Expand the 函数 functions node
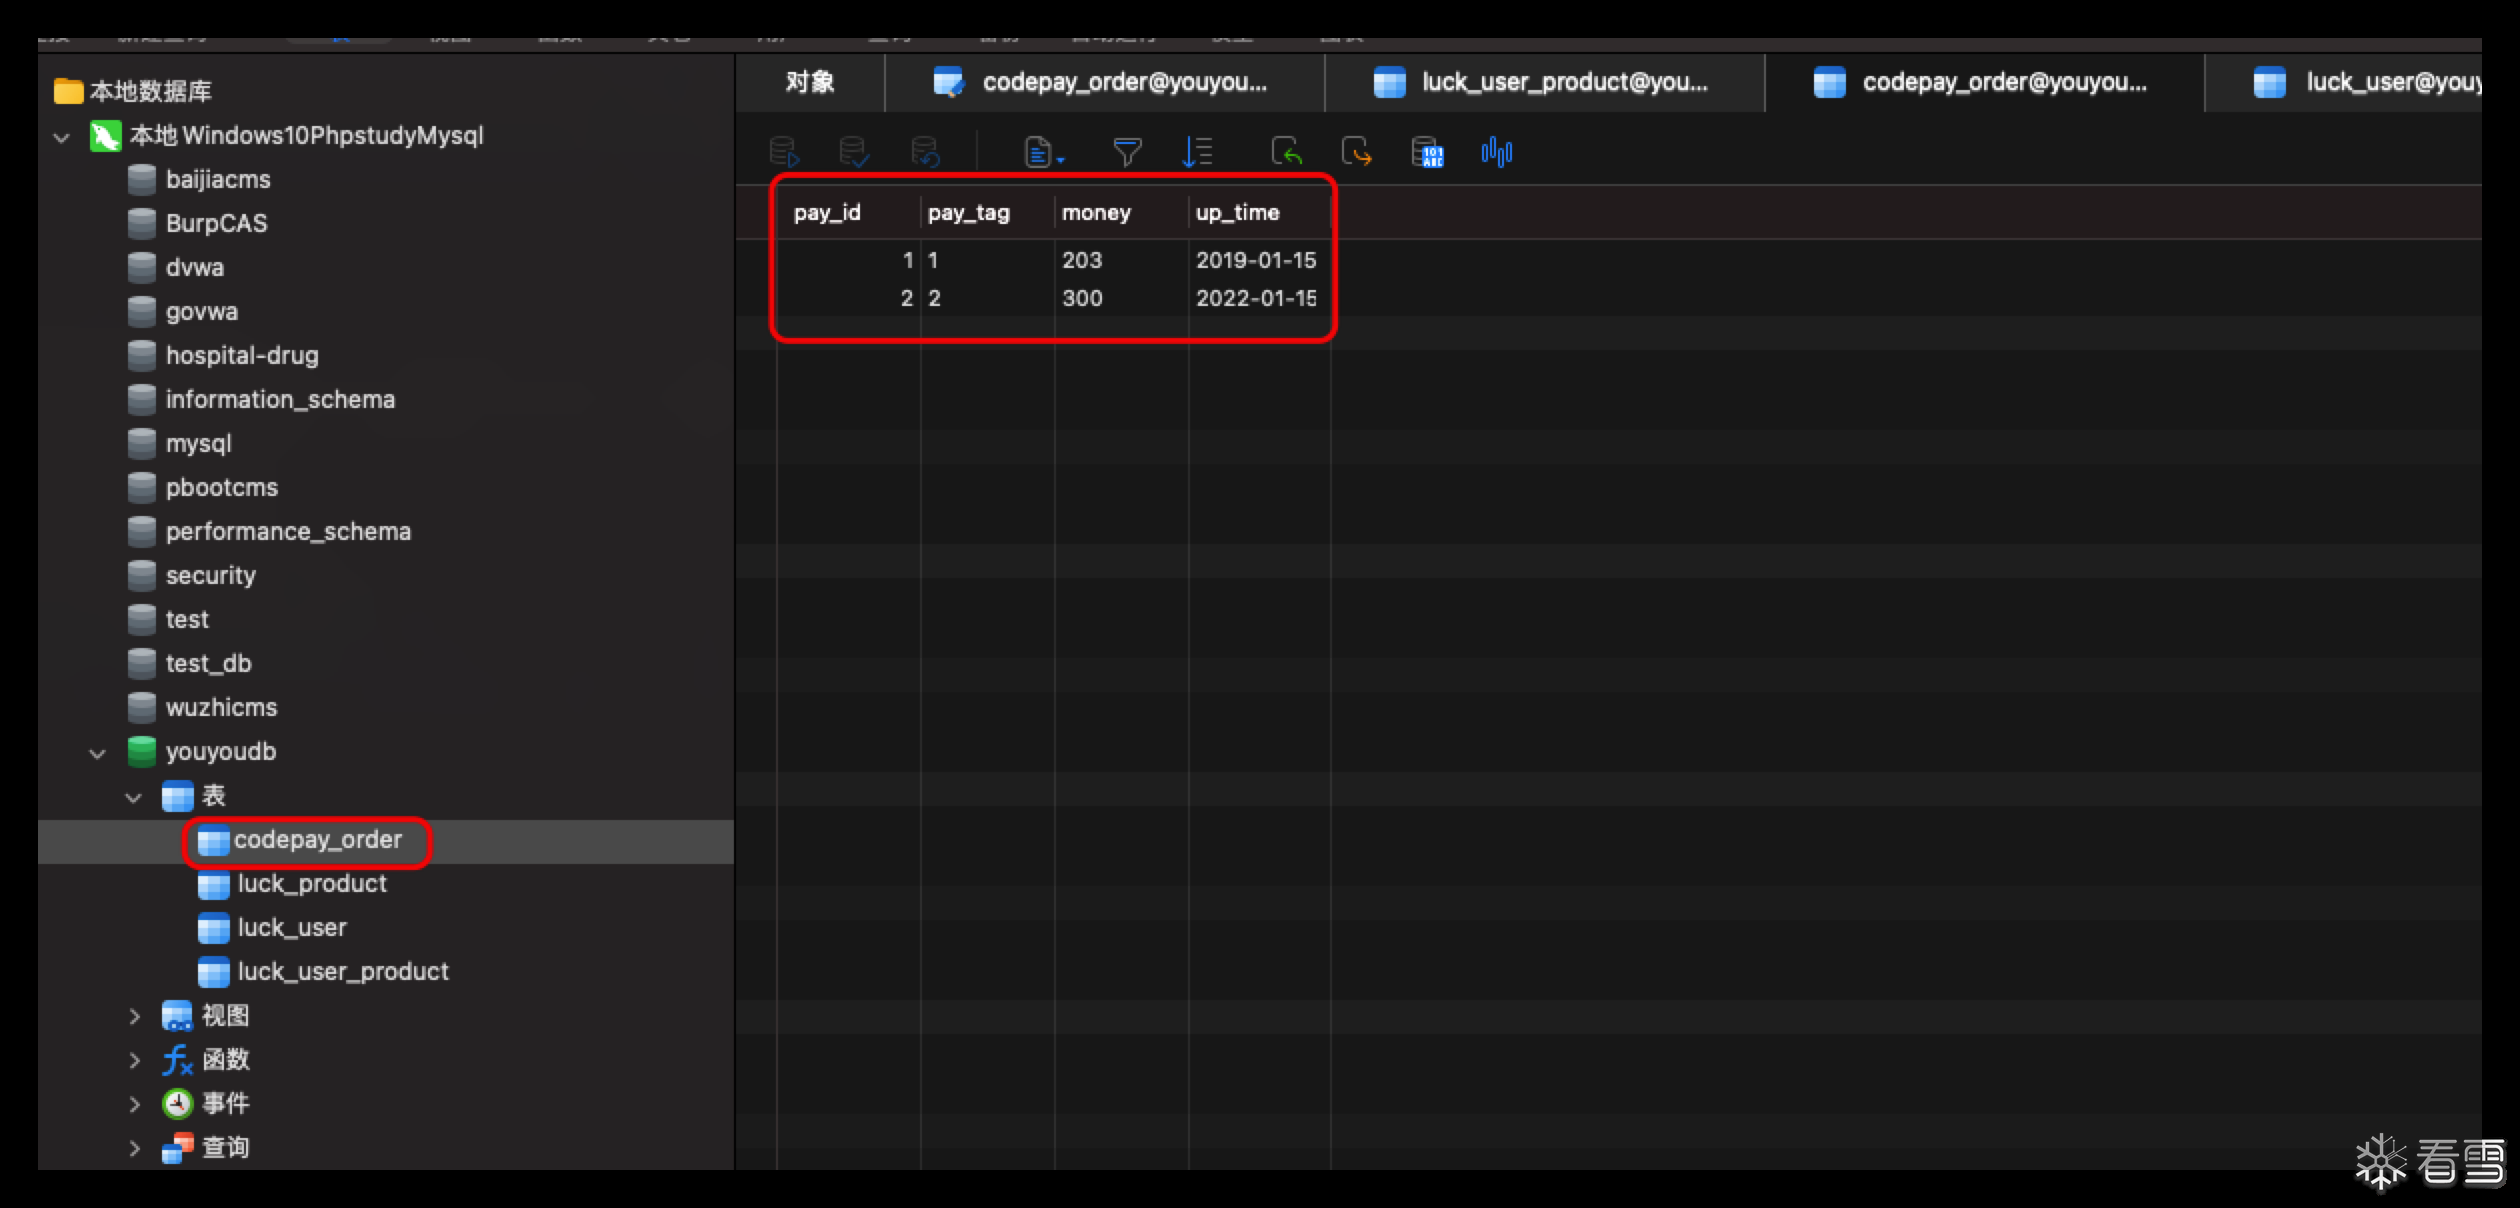The width and height of the screenshot is (2520, 1208). click(134, 1060)
